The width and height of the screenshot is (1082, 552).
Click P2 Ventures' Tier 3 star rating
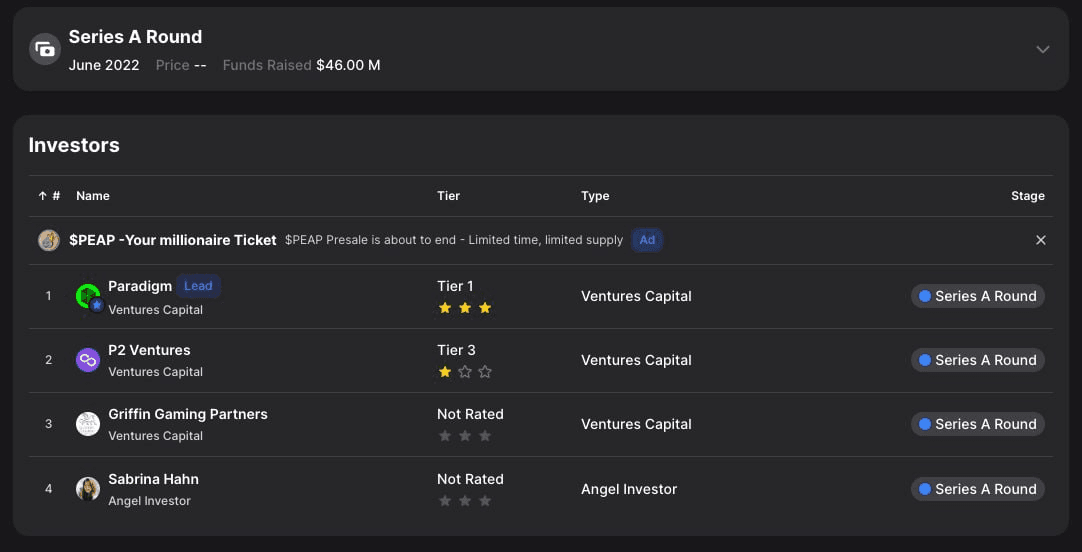point(465,372)
